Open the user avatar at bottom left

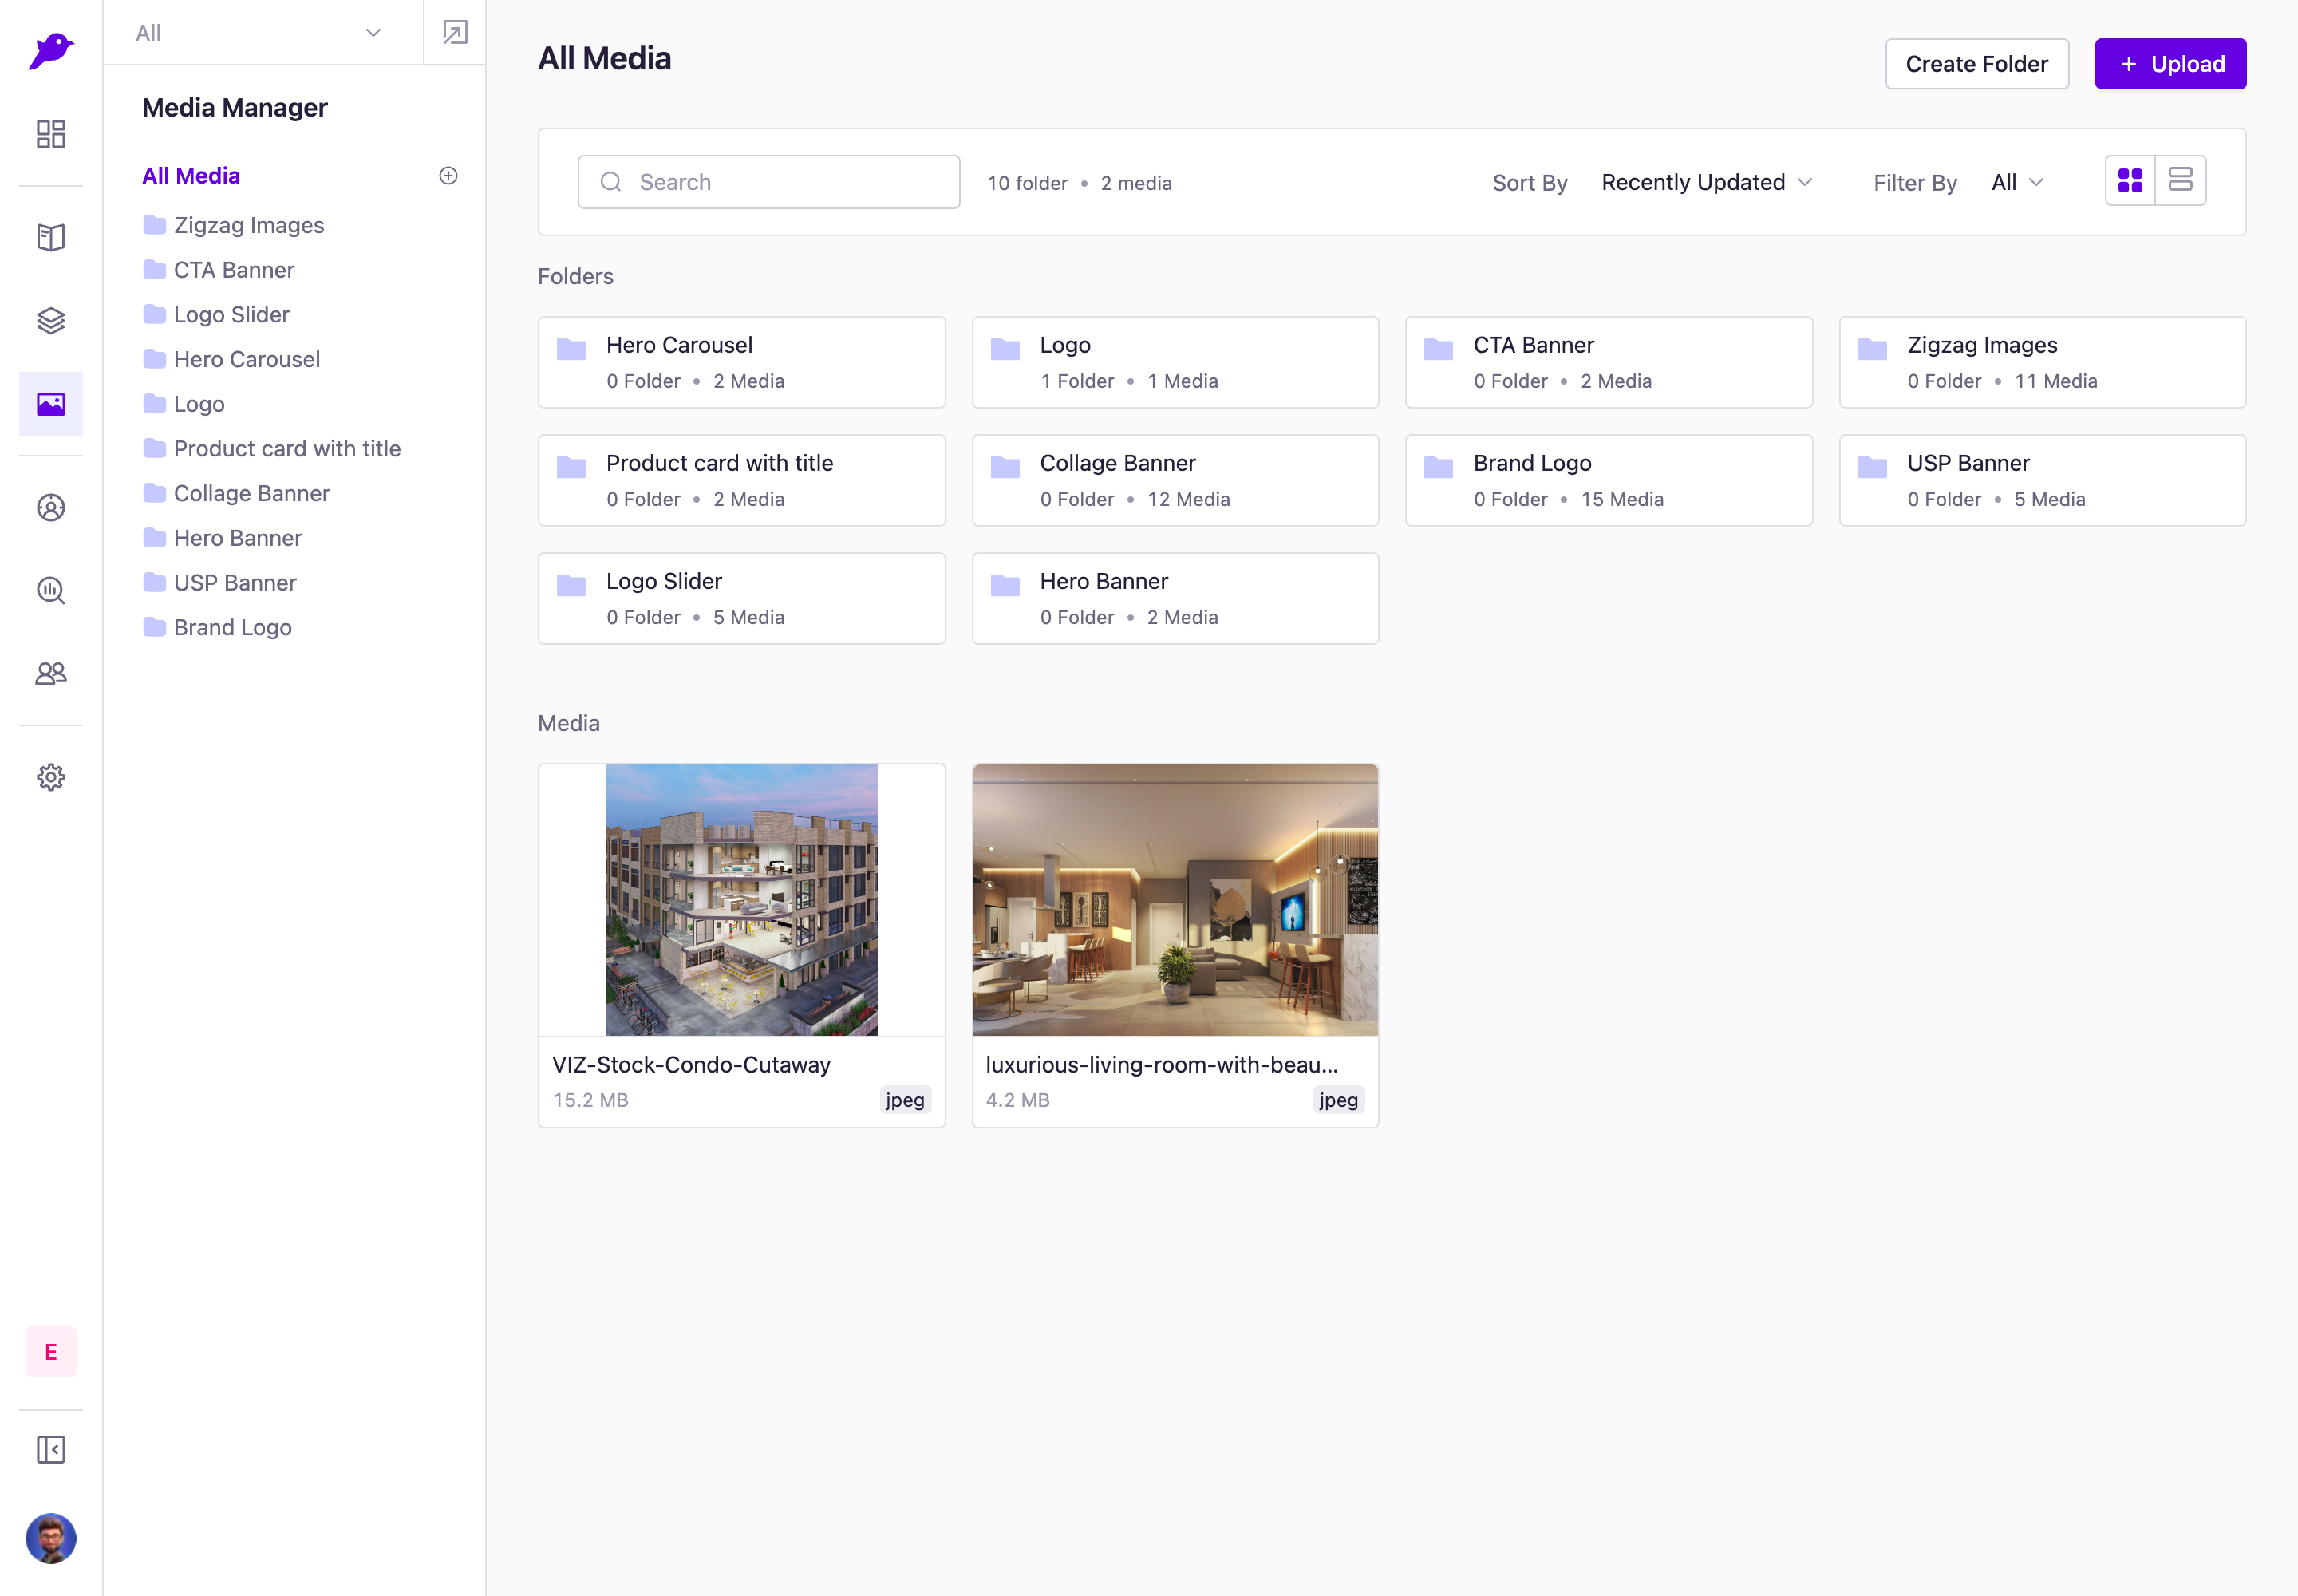click(51, 1538)
